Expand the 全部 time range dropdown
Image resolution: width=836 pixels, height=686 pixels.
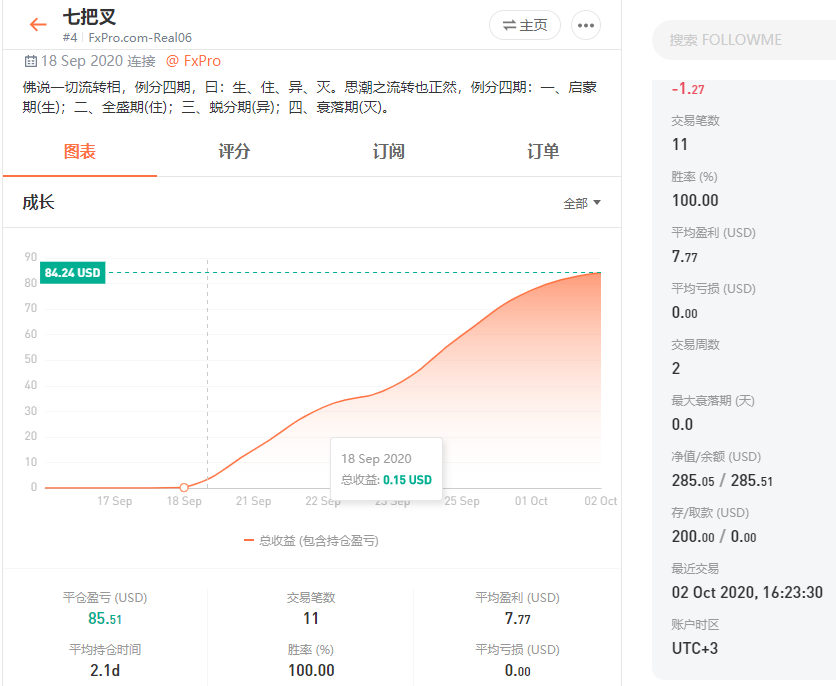582,203
